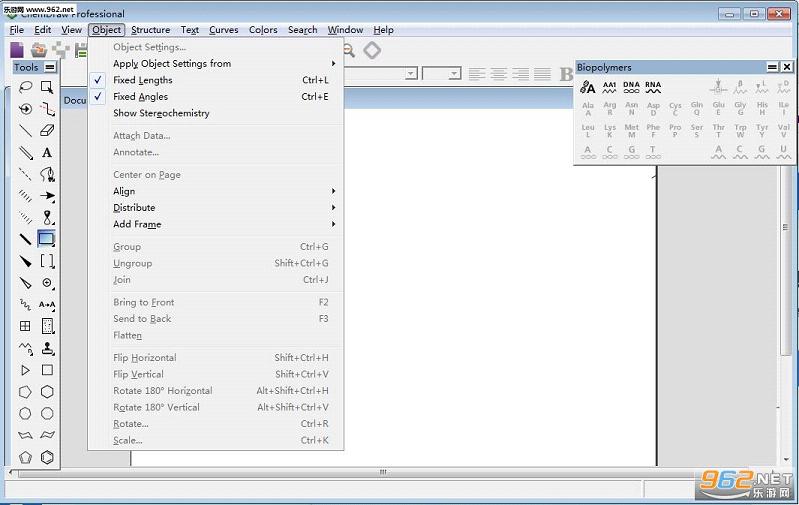Select the Structure Perspective tool

pos(25,109)
